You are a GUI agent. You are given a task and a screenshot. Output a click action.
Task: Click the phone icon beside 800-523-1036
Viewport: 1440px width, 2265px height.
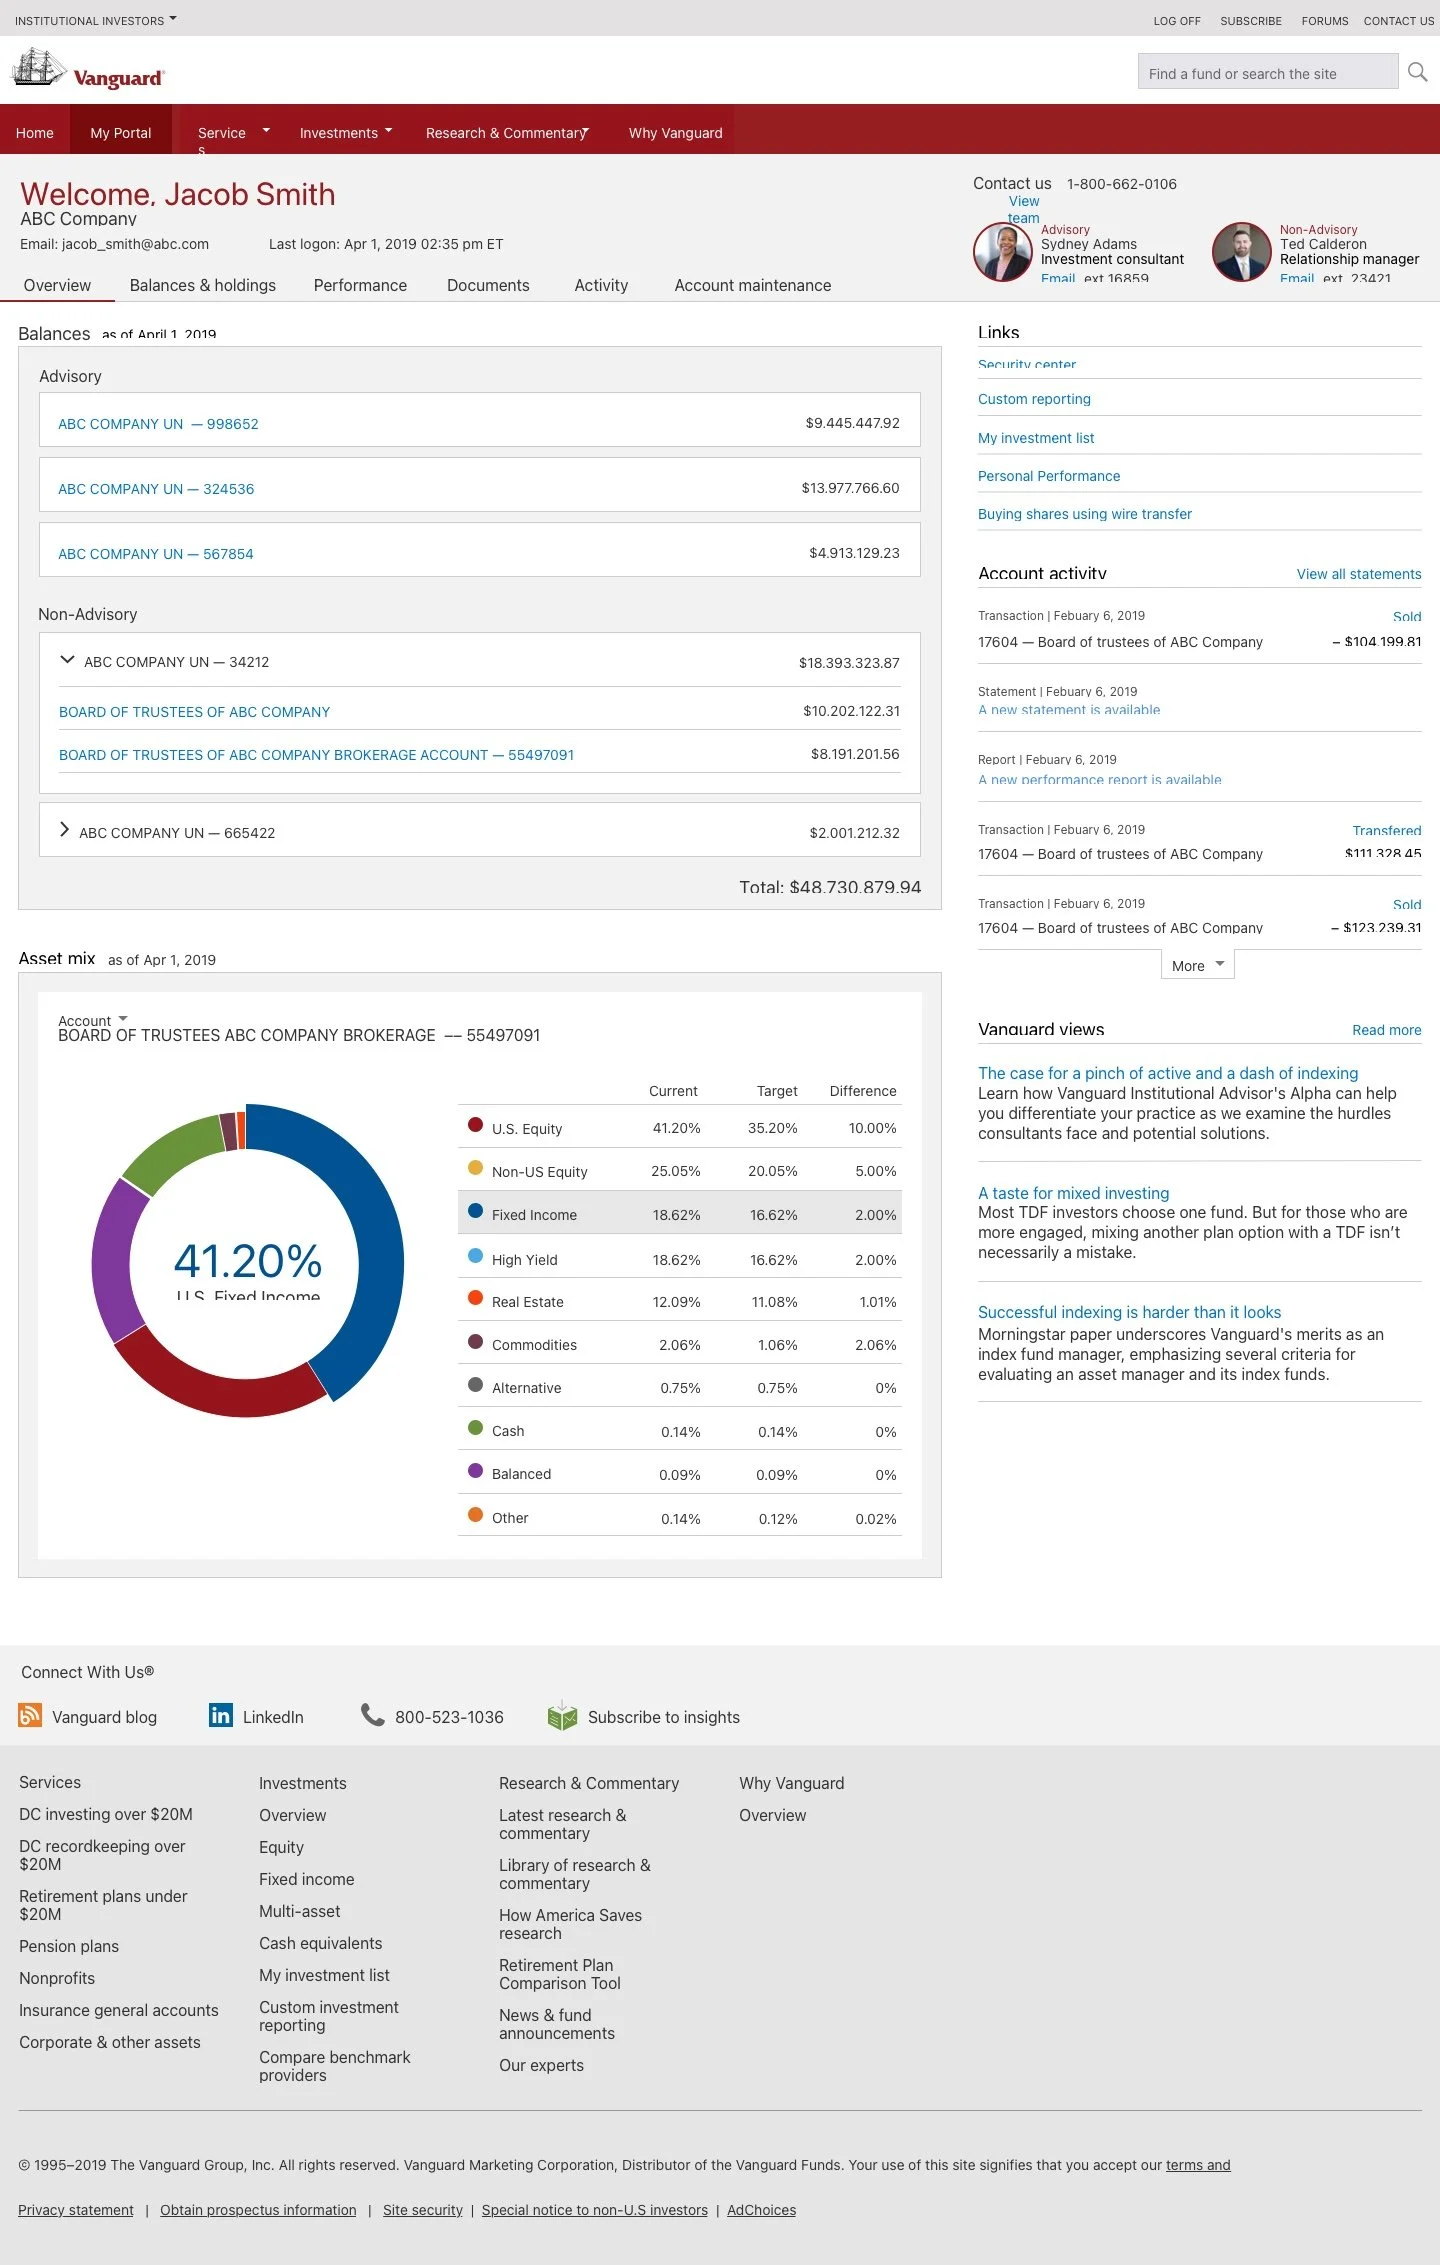pyautogui.click(x=372, y=1715)
